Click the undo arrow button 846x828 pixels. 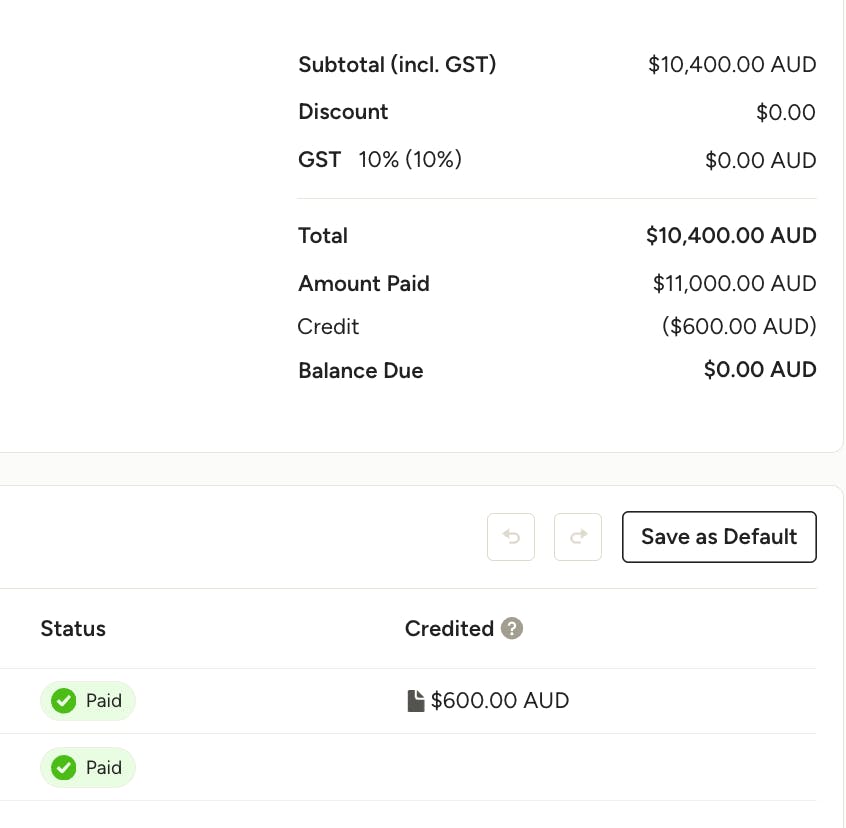click(x=510, y=537)
